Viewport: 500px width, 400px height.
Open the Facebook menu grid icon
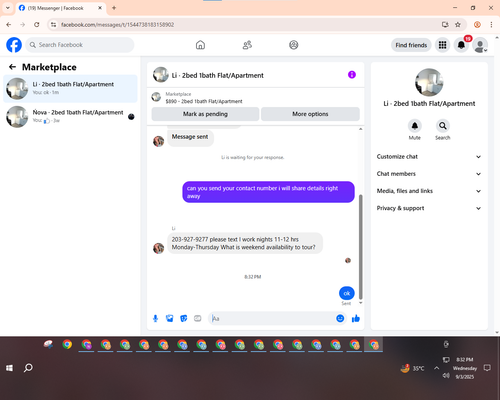pos(442,45)
